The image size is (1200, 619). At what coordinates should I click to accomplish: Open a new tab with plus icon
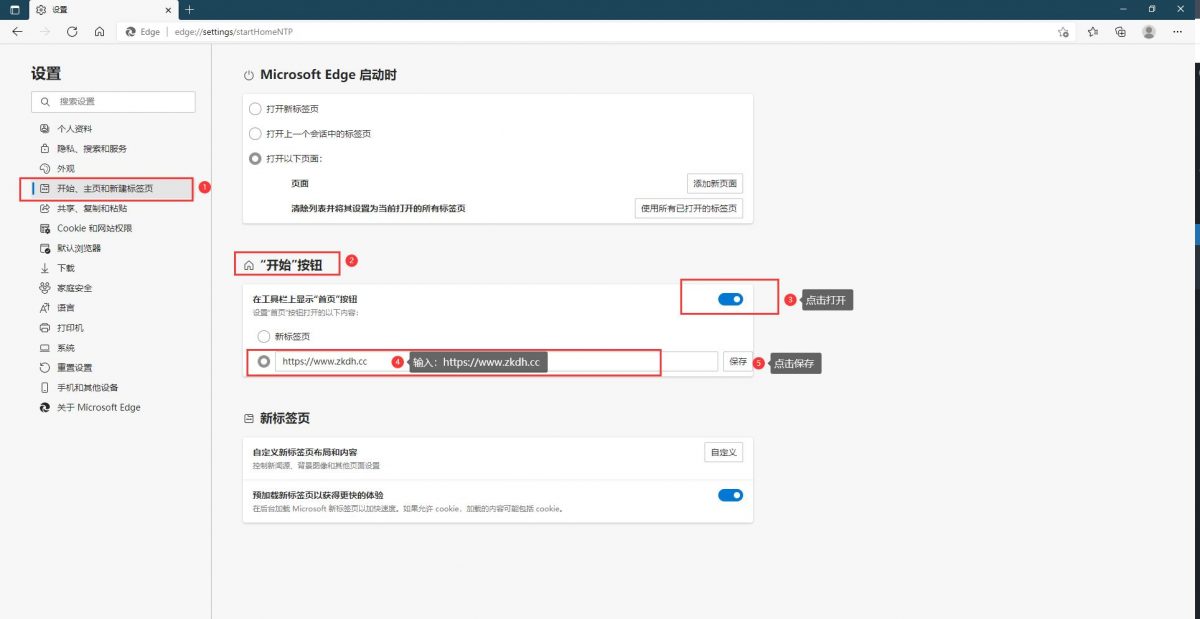(190, 10)
